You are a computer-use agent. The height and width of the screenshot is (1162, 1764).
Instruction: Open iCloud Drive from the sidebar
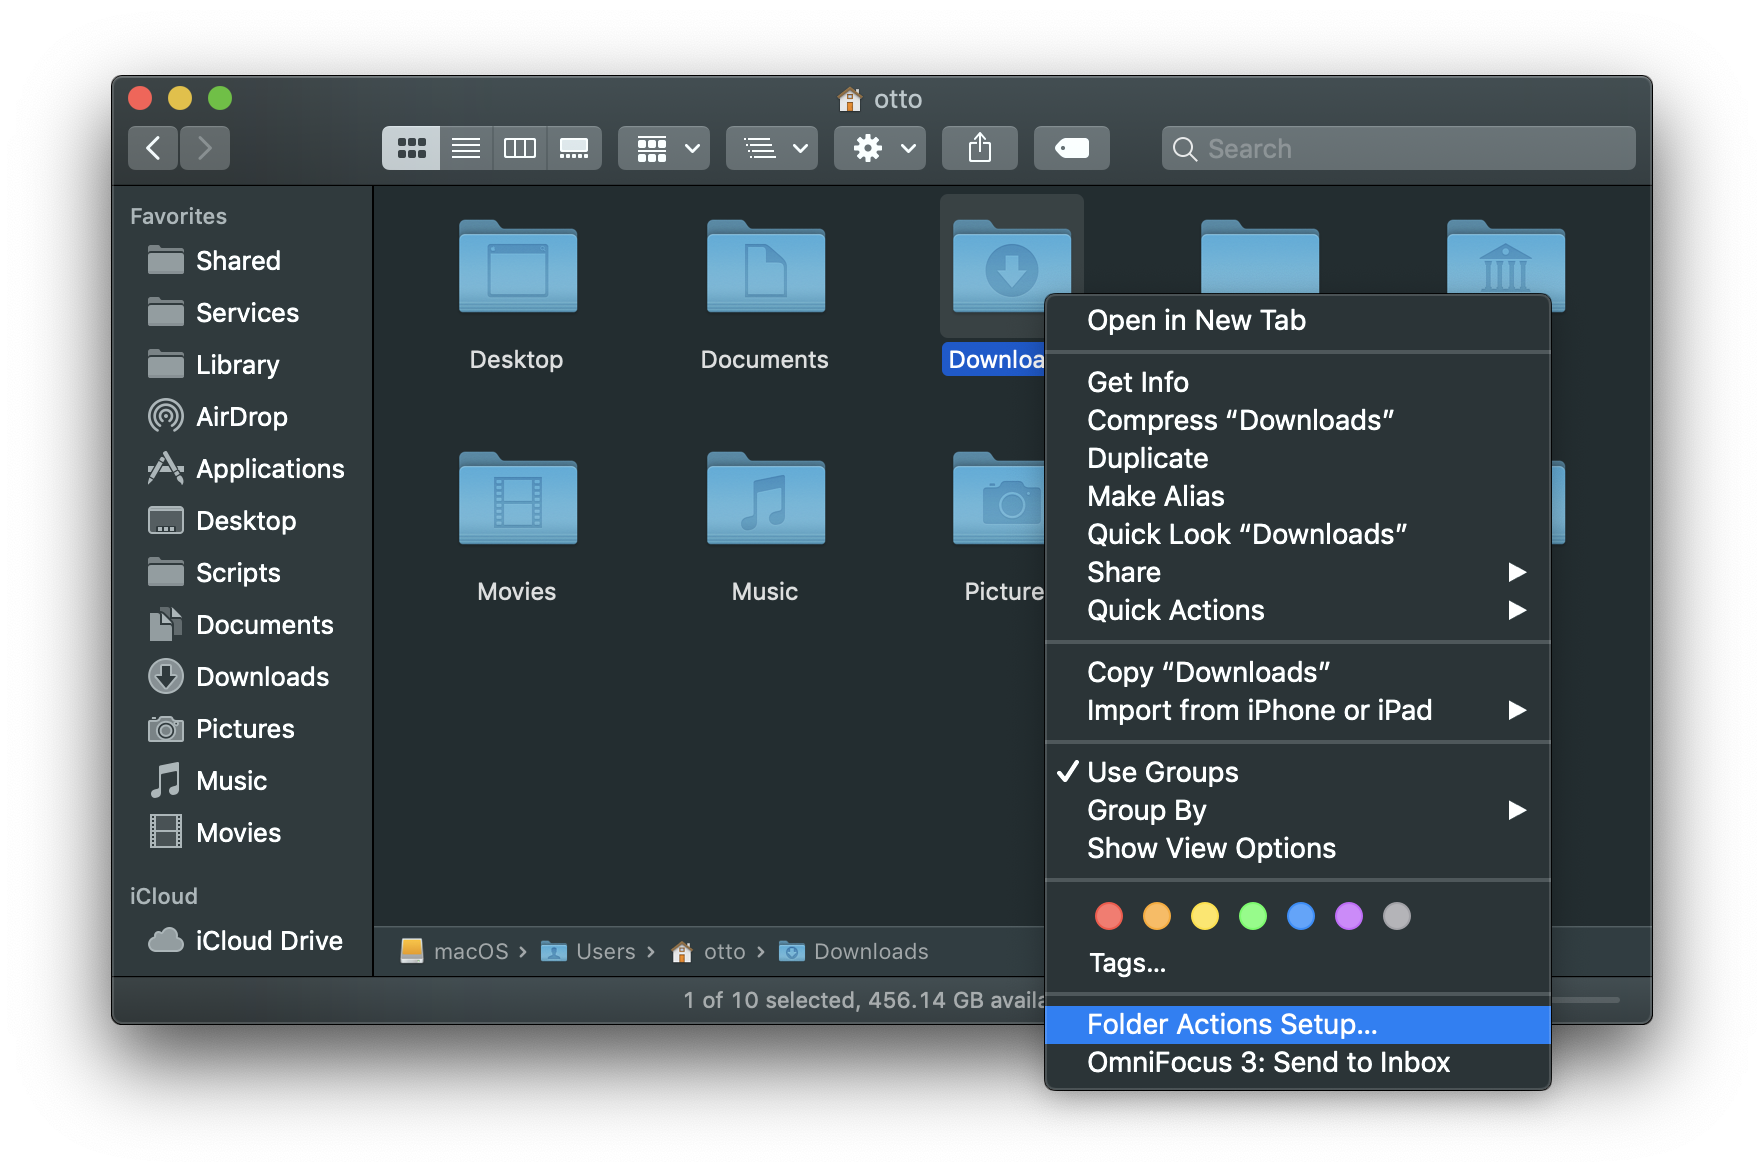(x=268, y=940)
